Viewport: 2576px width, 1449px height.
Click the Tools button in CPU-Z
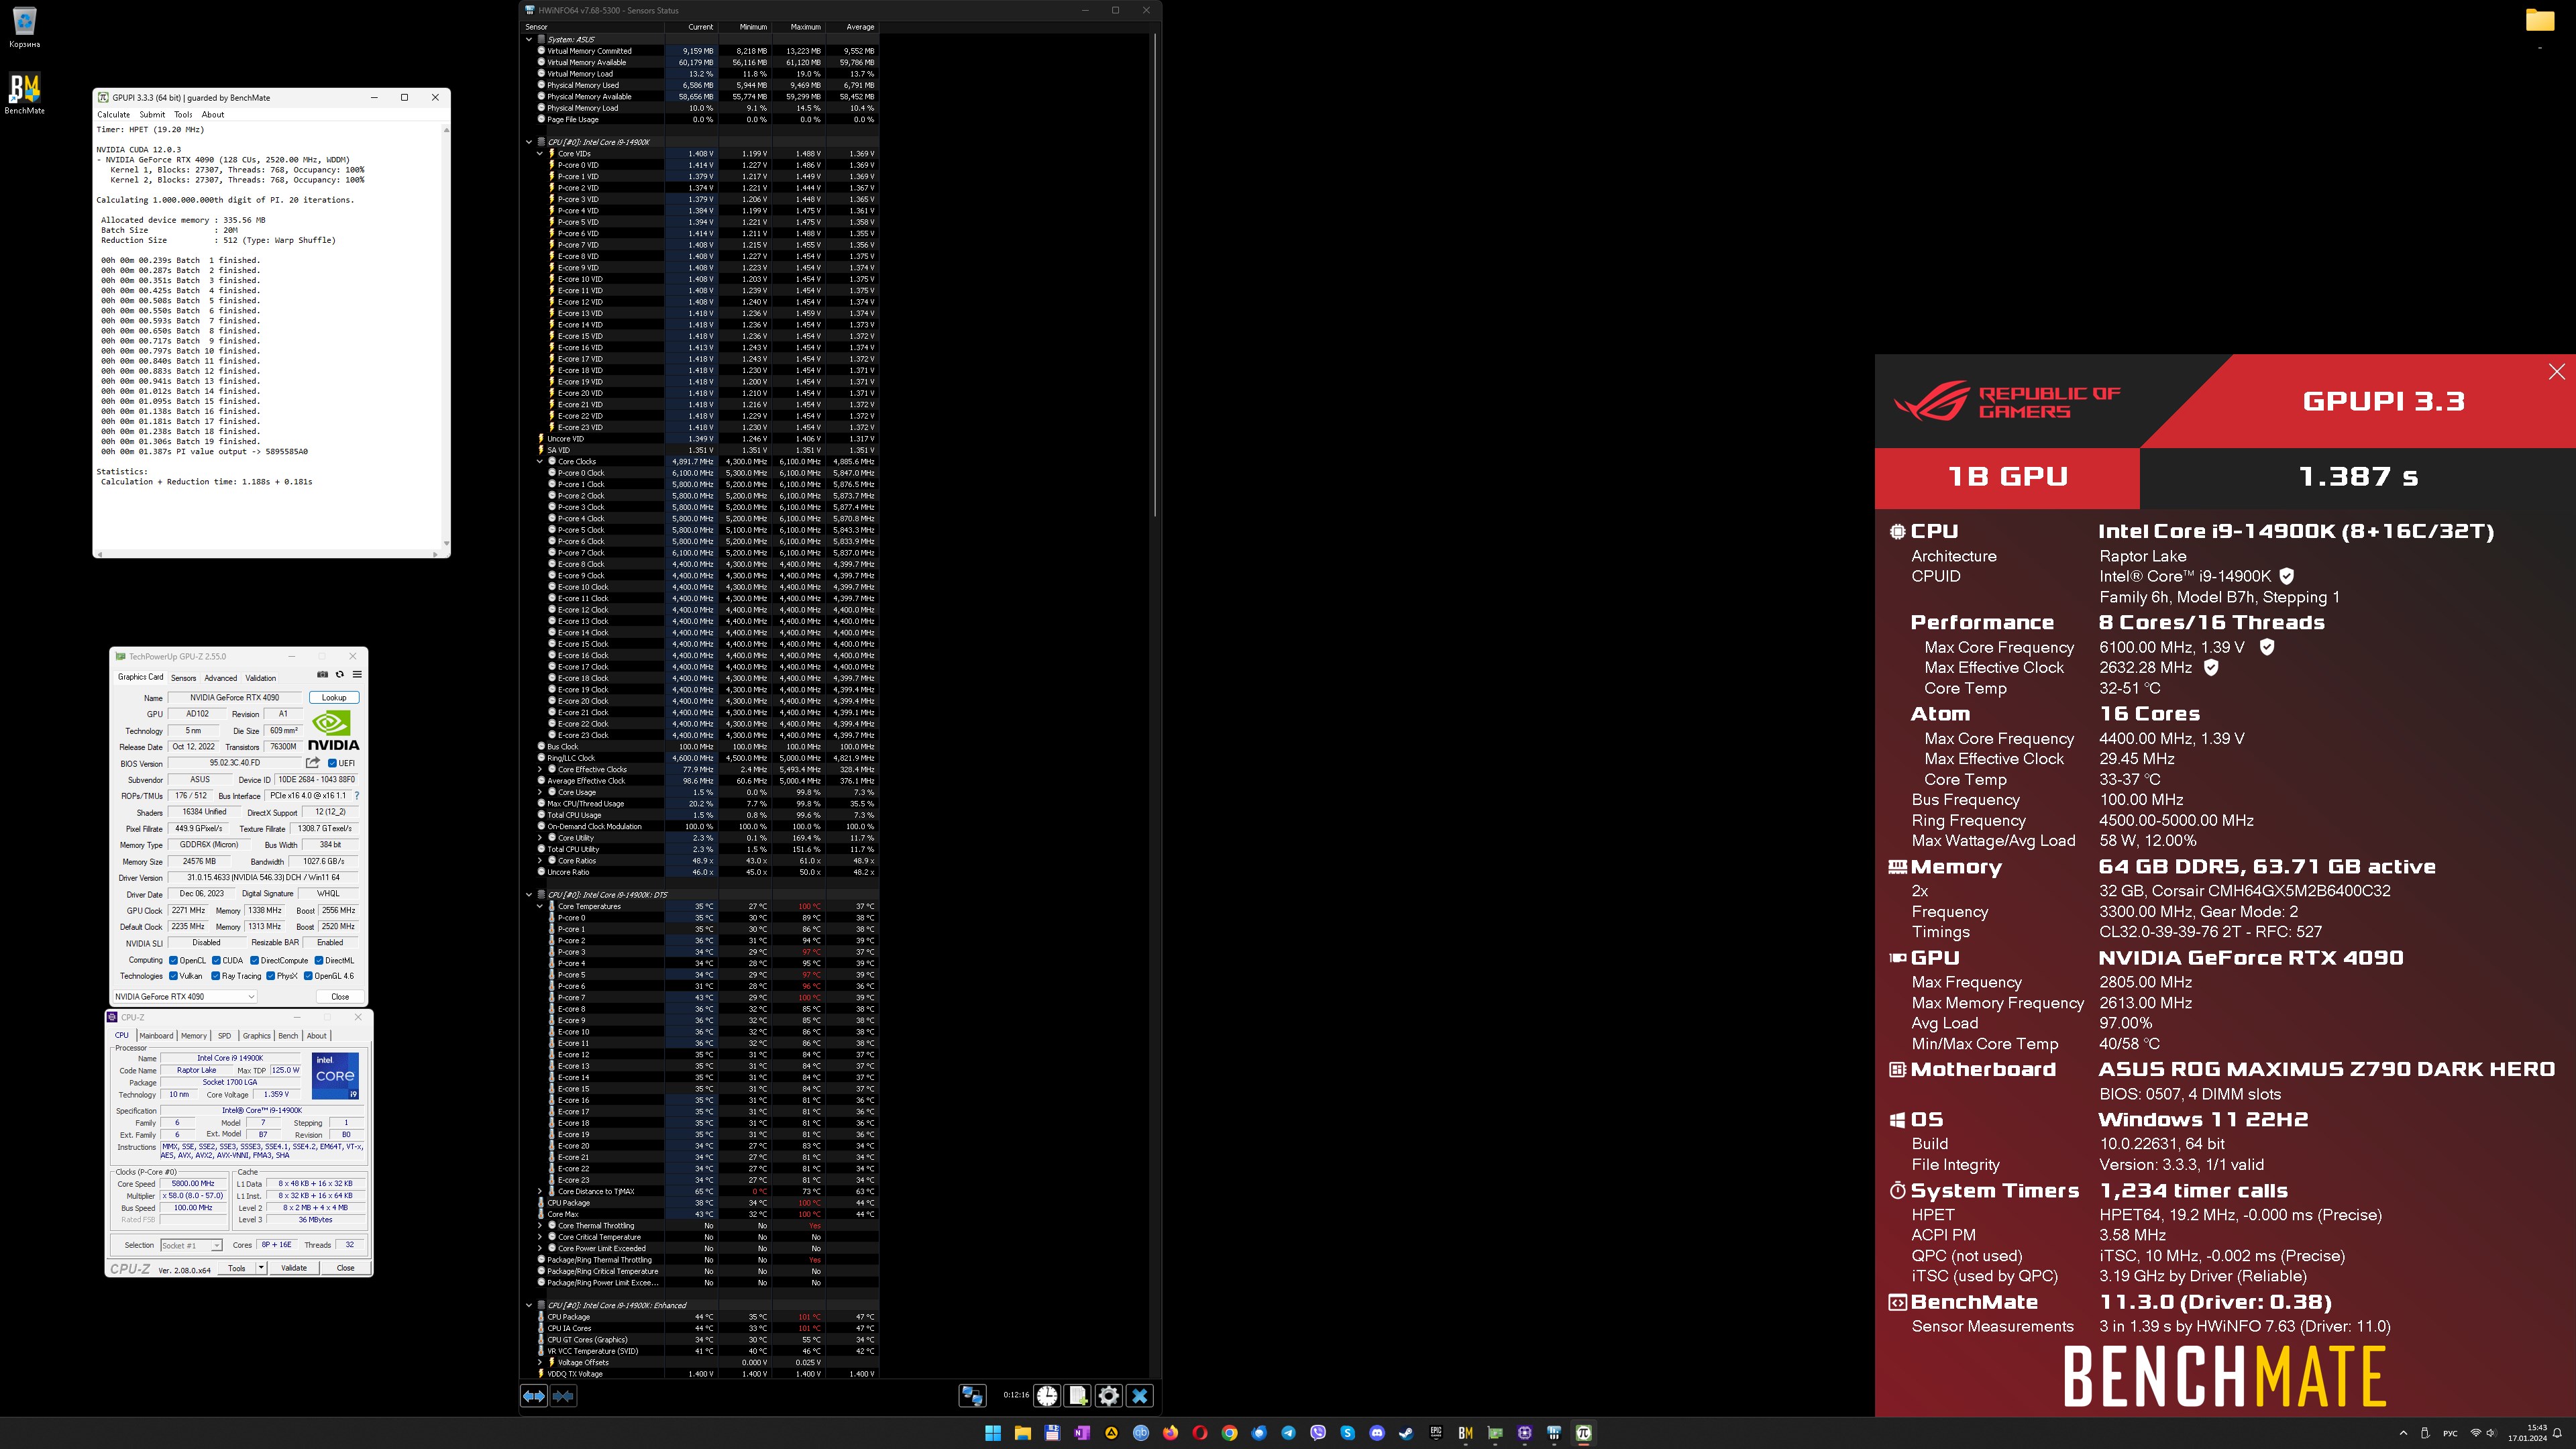pyautogui.click(x=237, y=1268)
